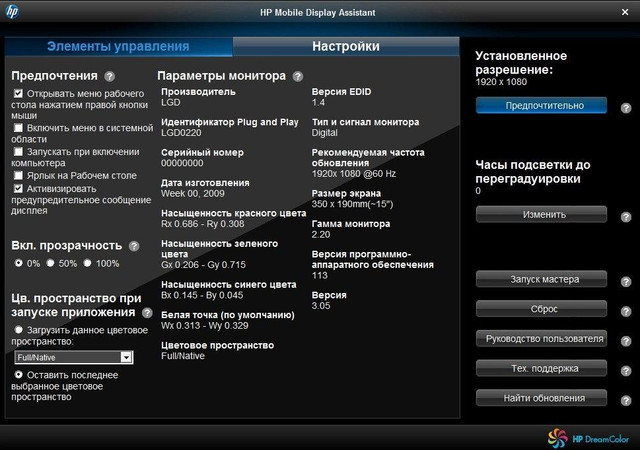The height and width of the screenshot is (450, 640).
Task: Click the red value Rx 0.686 - Ry 0.308
Action: click(x=202, y=224)
